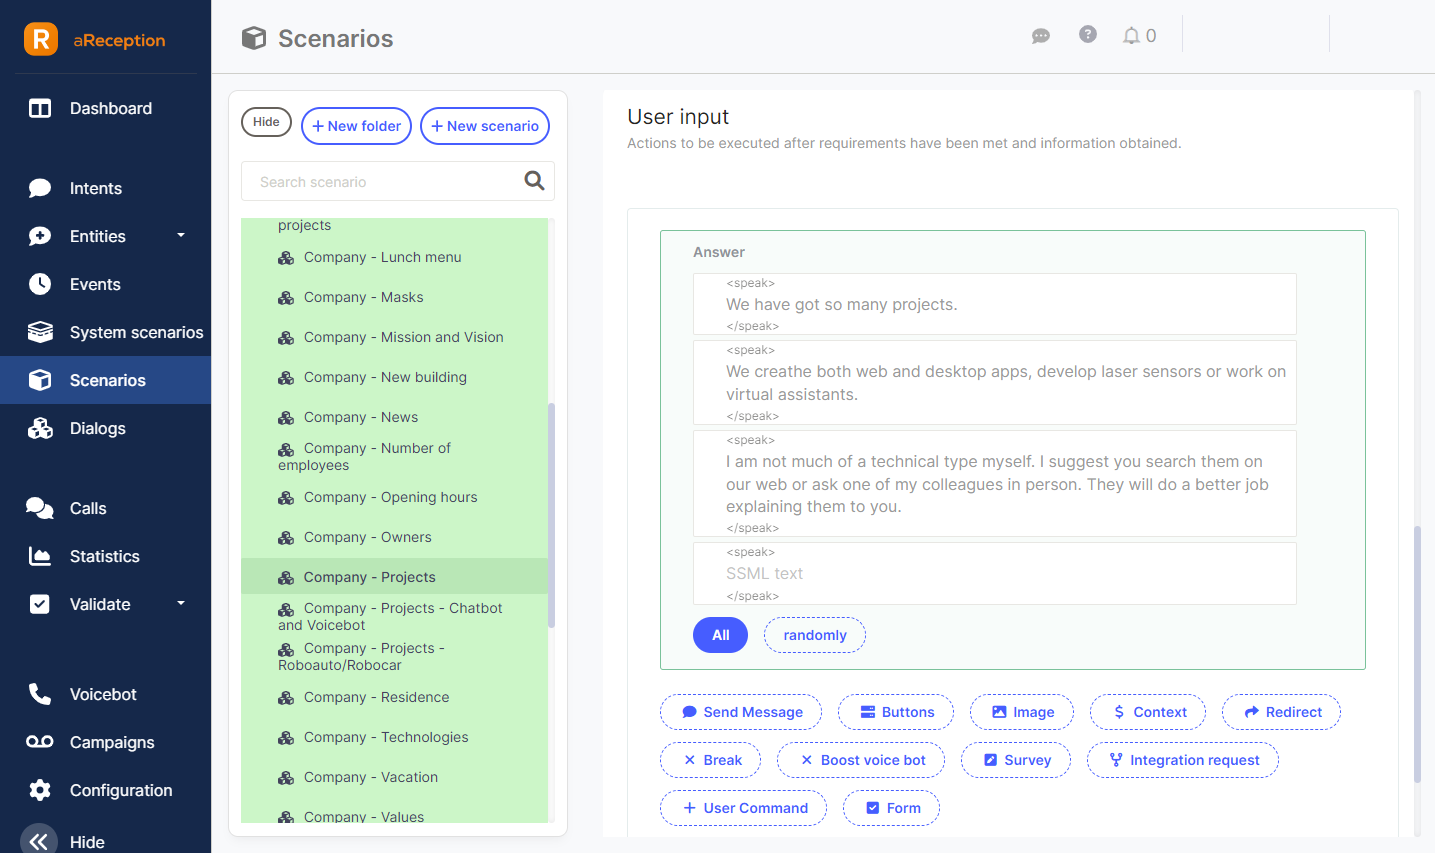Click the Validate checkmark icon
The height and width of the screenshot is (853, 1435).
point(40,604)
